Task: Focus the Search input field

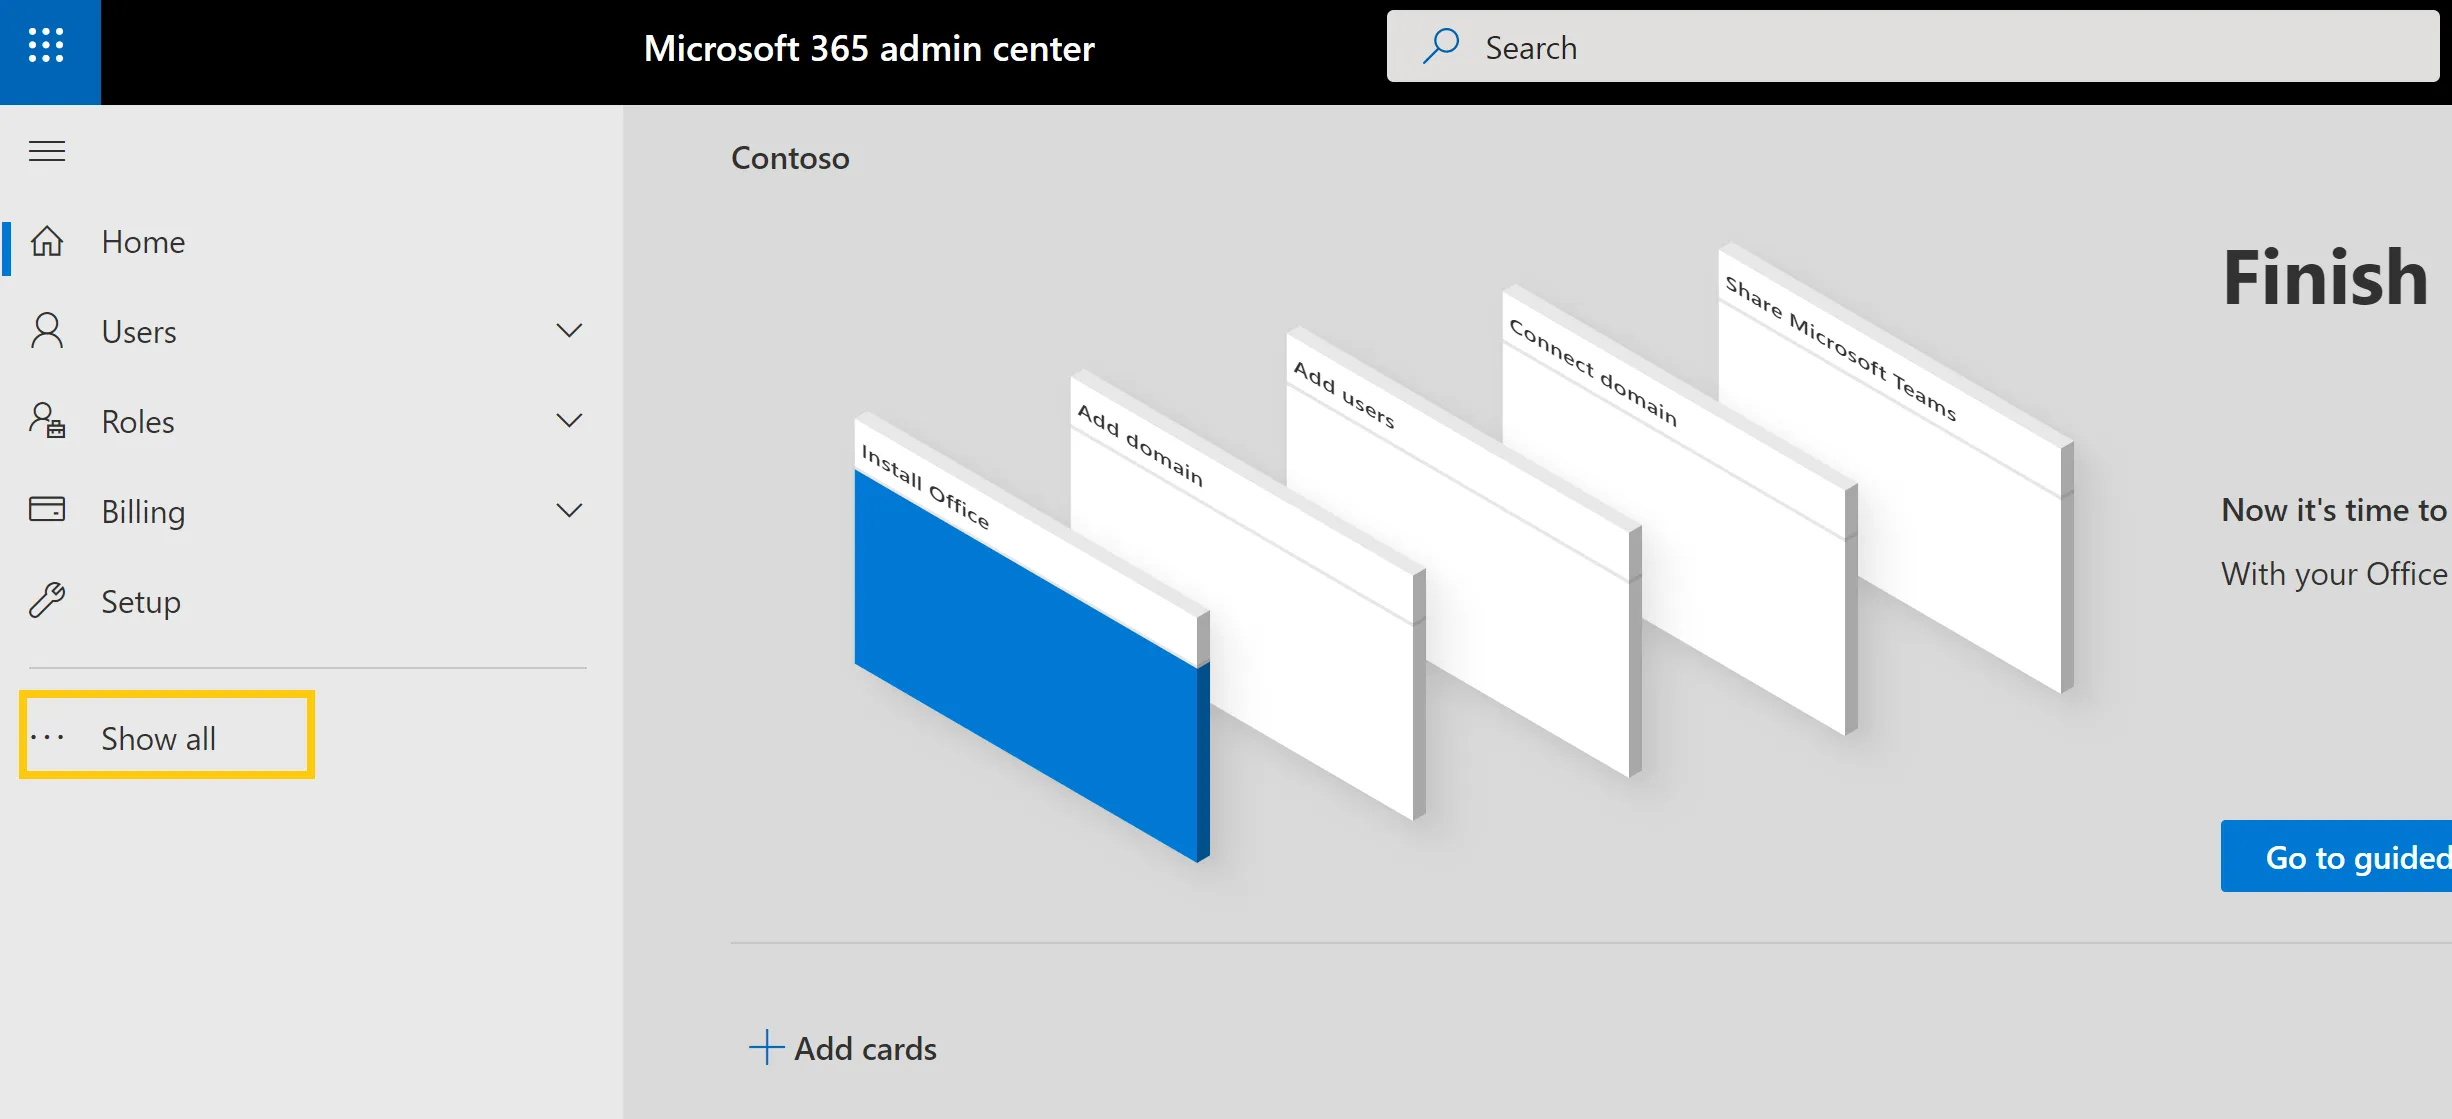Action: [x=1912, y=46]
